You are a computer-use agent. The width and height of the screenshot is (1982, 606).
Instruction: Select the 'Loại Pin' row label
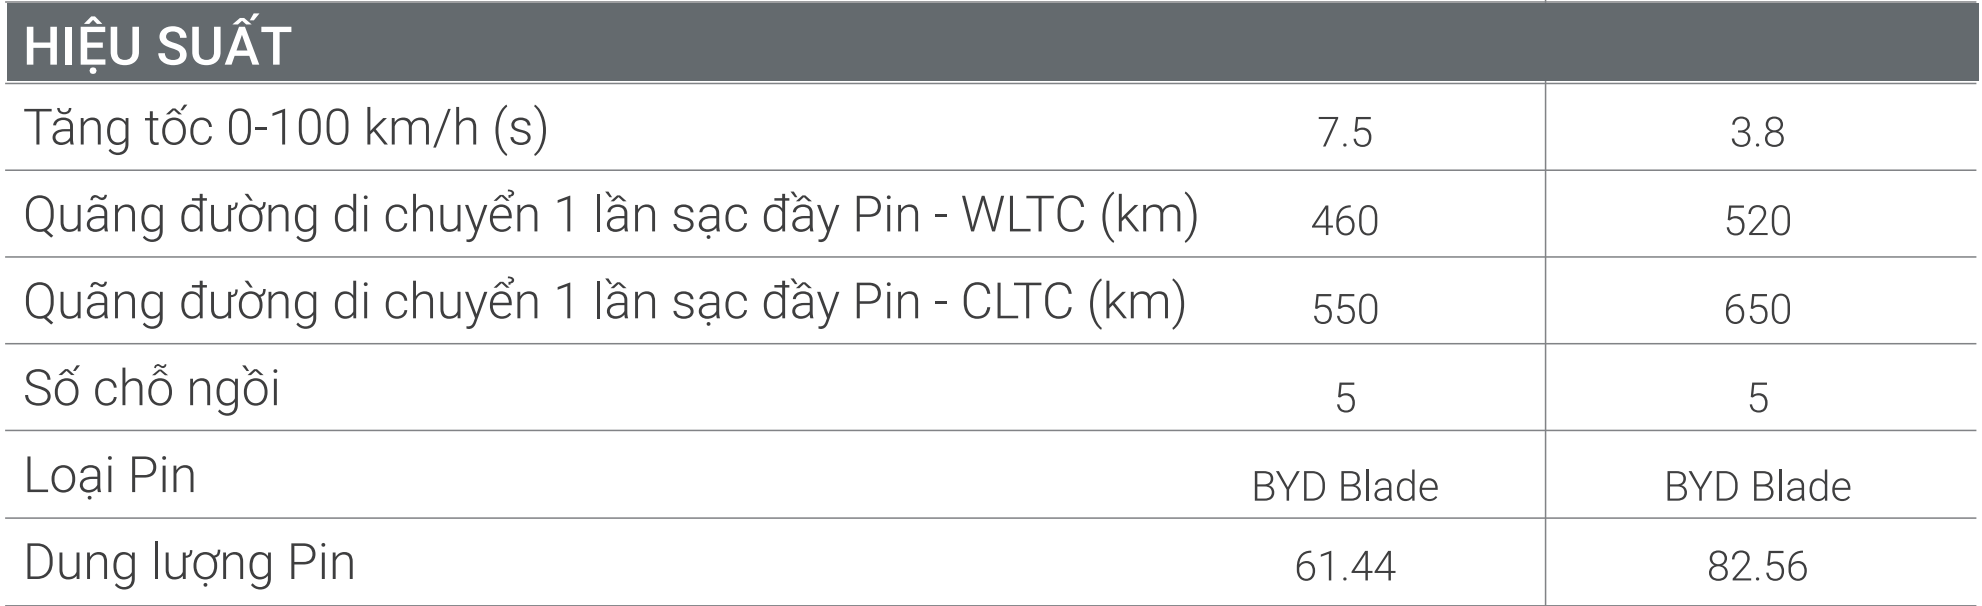(110, 476)
